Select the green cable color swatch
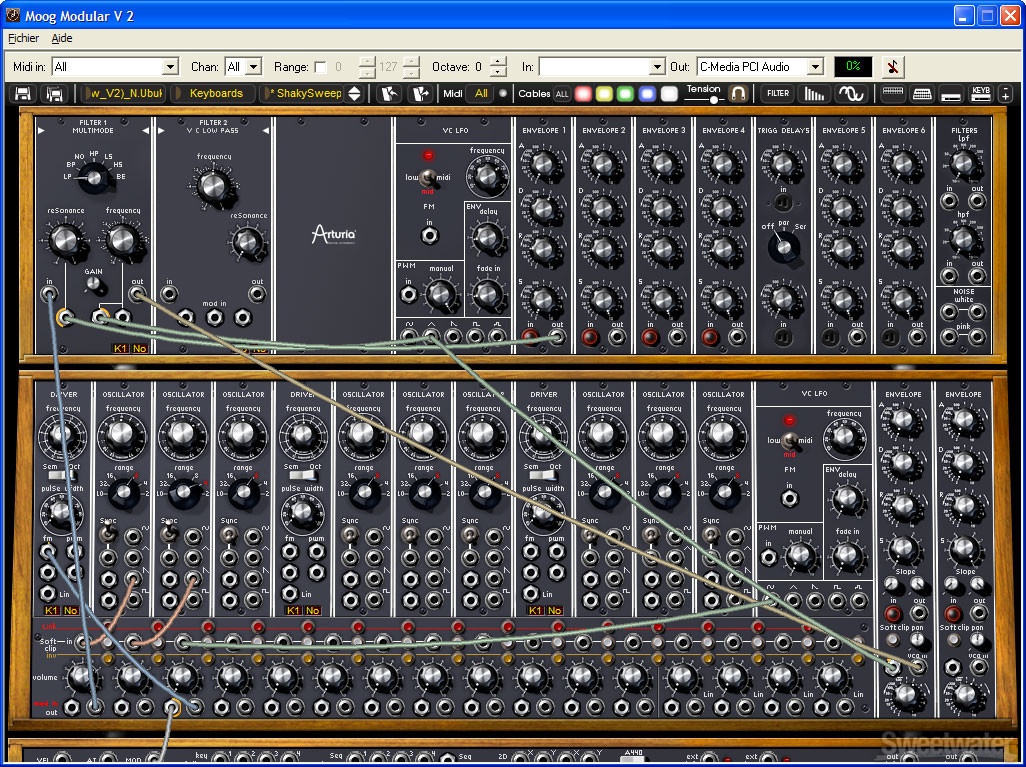 626,94
